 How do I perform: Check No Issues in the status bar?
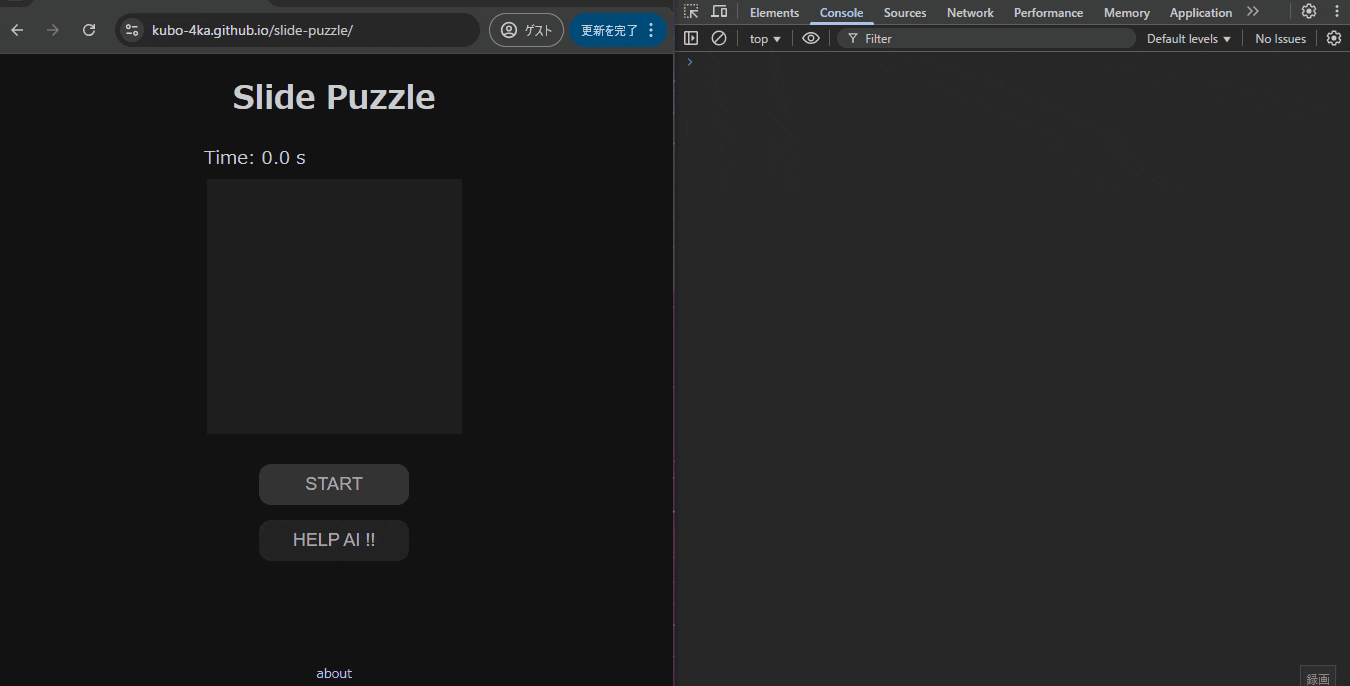point(1280,38)
